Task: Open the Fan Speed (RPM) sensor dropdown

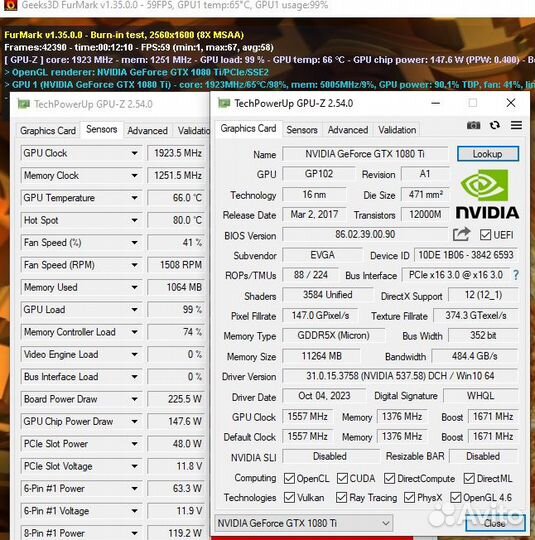Action: (x=135, y=265)
